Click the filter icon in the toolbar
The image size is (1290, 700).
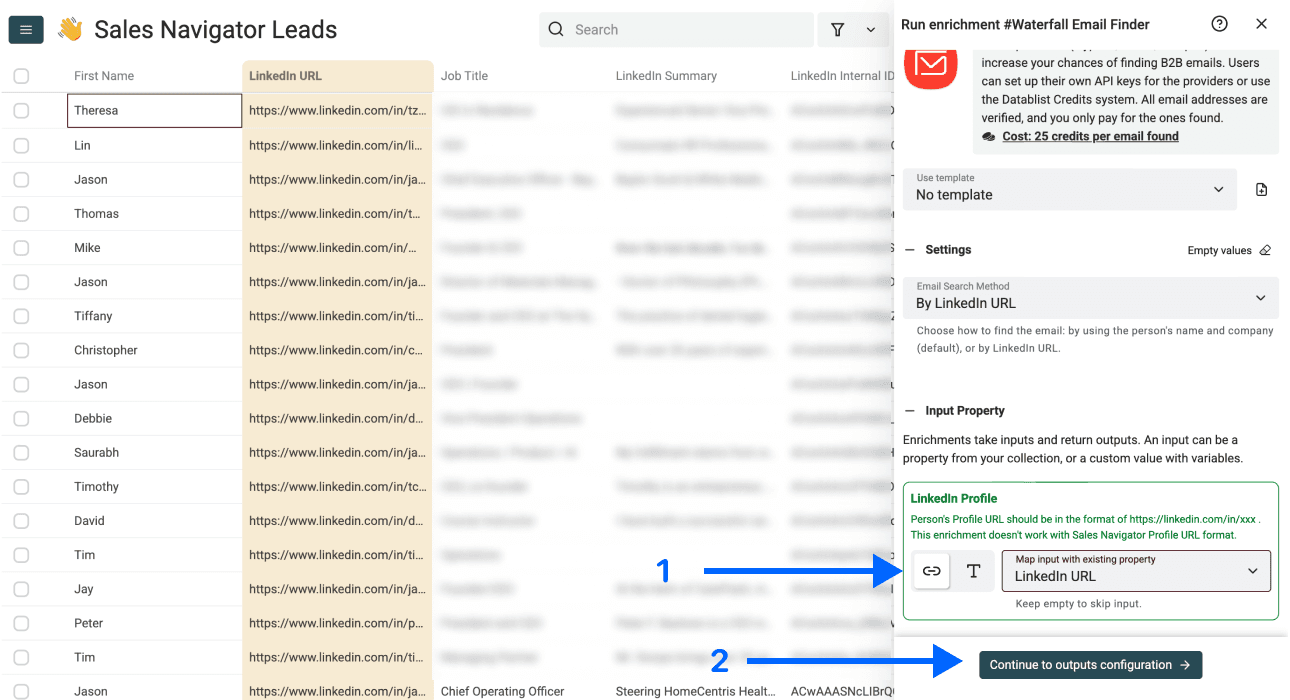pos(838,29)
